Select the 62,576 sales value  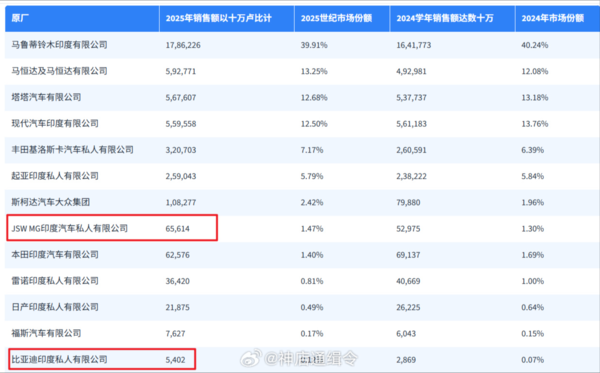click(178, 255)
